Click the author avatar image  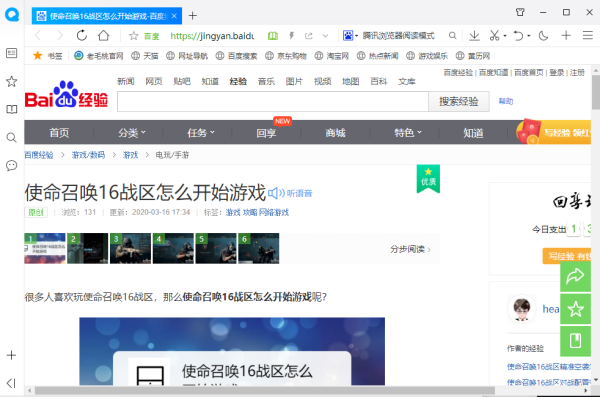(522, 309)
